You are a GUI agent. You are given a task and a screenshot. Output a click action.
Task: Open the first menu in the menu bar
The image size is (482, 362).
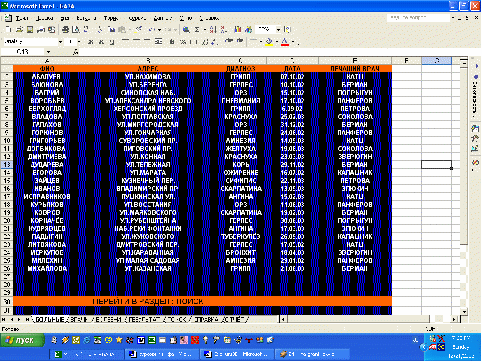click(21, 18)
